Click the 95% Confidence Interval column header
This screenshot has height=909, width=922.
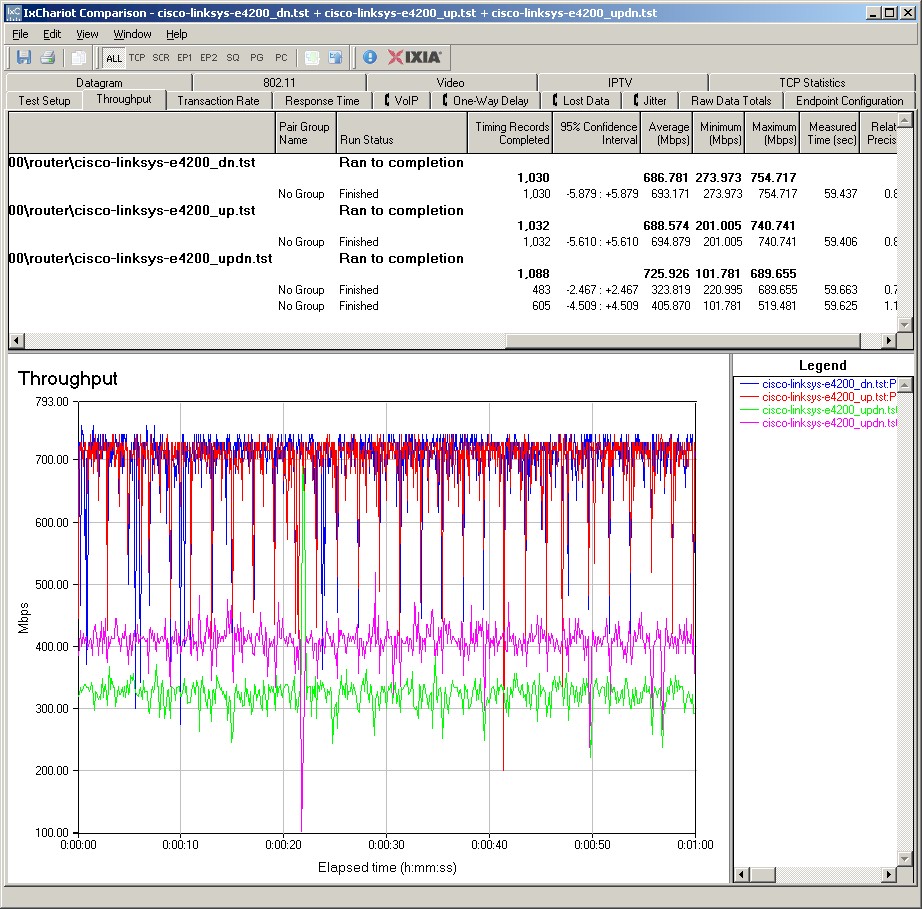coord(597,133)
